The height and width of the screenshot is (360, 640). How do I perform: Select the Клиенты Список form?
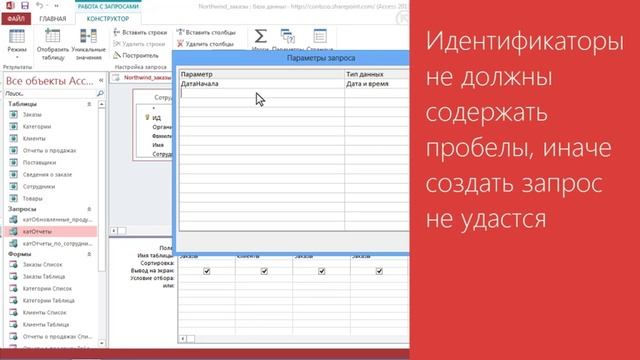click(x=51, y=313)
